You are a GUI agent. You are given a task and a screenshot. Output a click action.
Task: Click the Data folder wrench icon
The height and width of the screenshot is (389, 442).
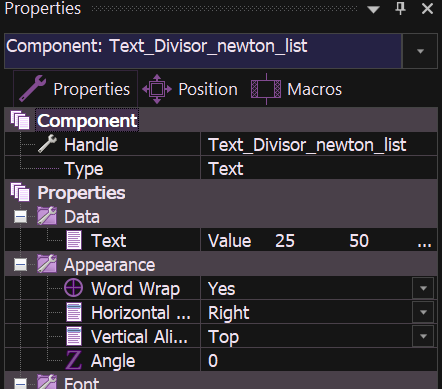pos(47,216)
